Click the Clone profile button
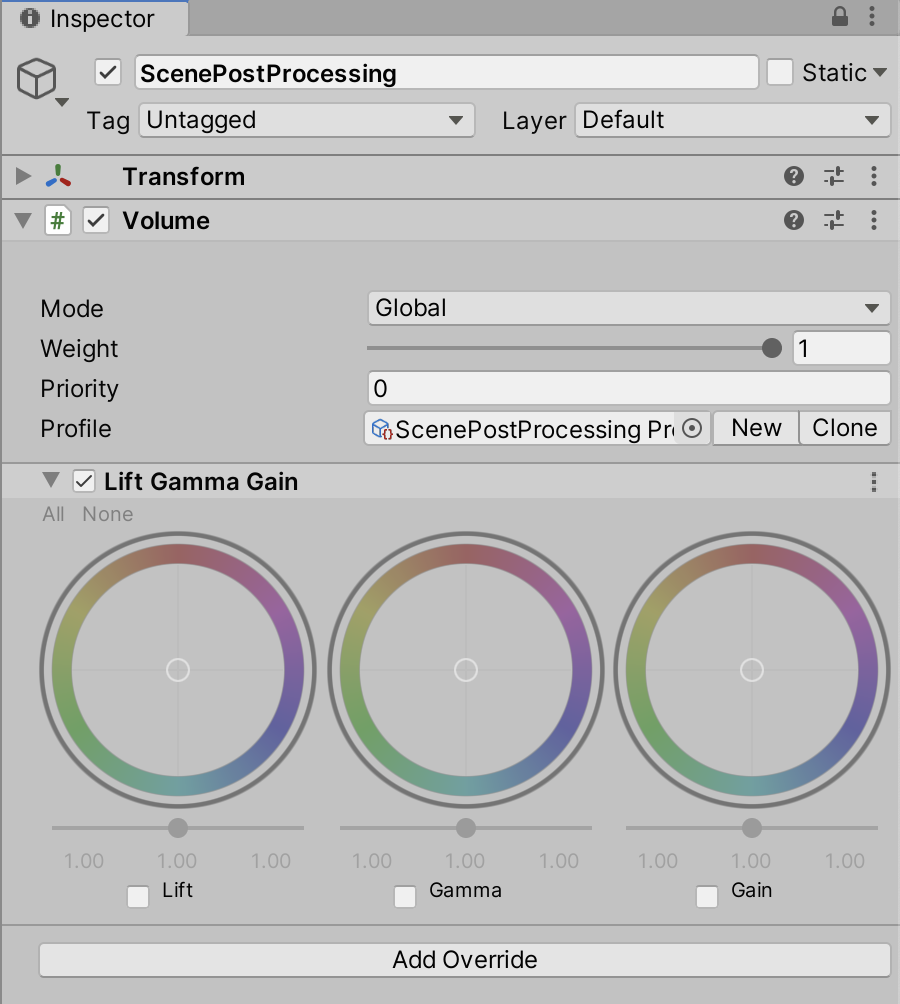Image resolution: width=900 pixels, height=1004 pixels. tap(844, 428)
